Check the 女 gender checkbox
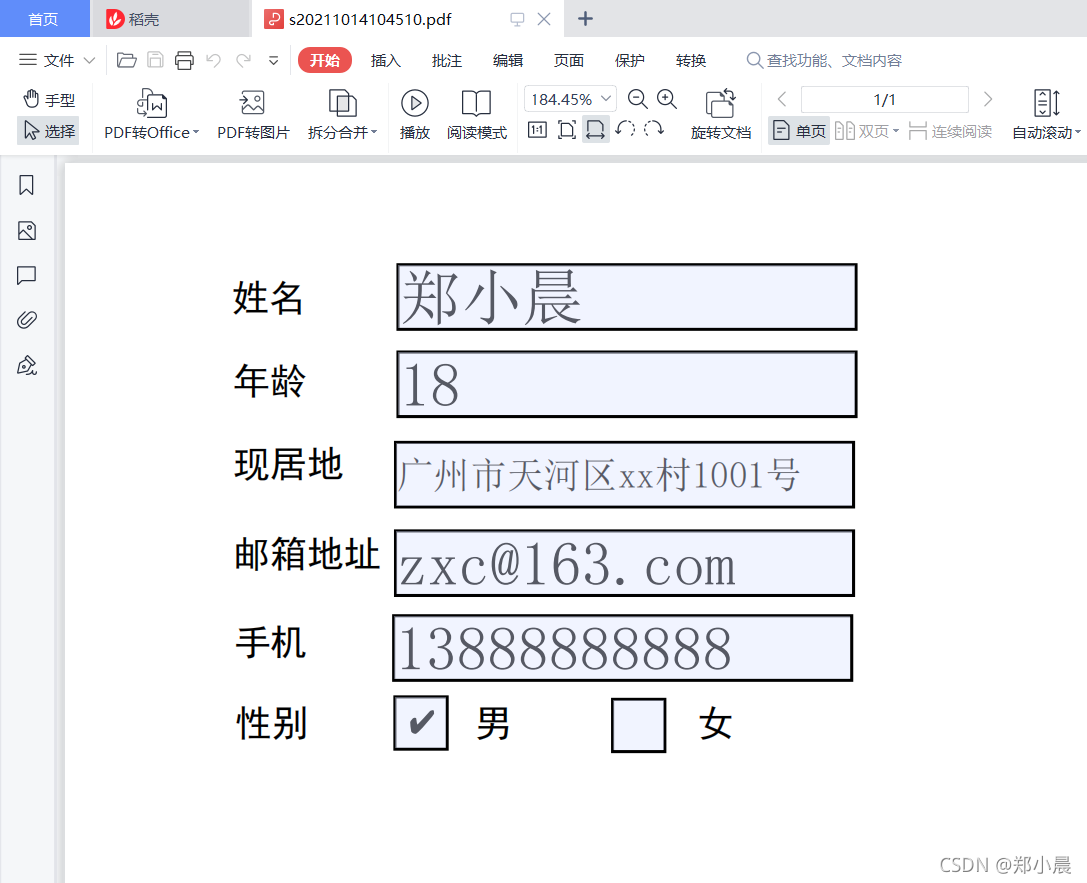This screenshot has width=1087, height=883. 638,725
